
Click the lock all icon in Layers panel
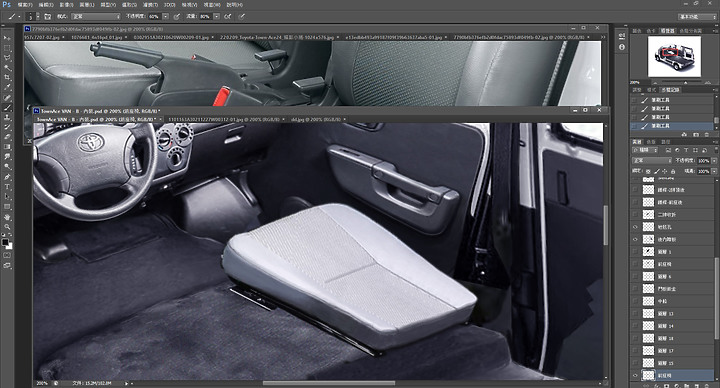click(x=673, y=171)
